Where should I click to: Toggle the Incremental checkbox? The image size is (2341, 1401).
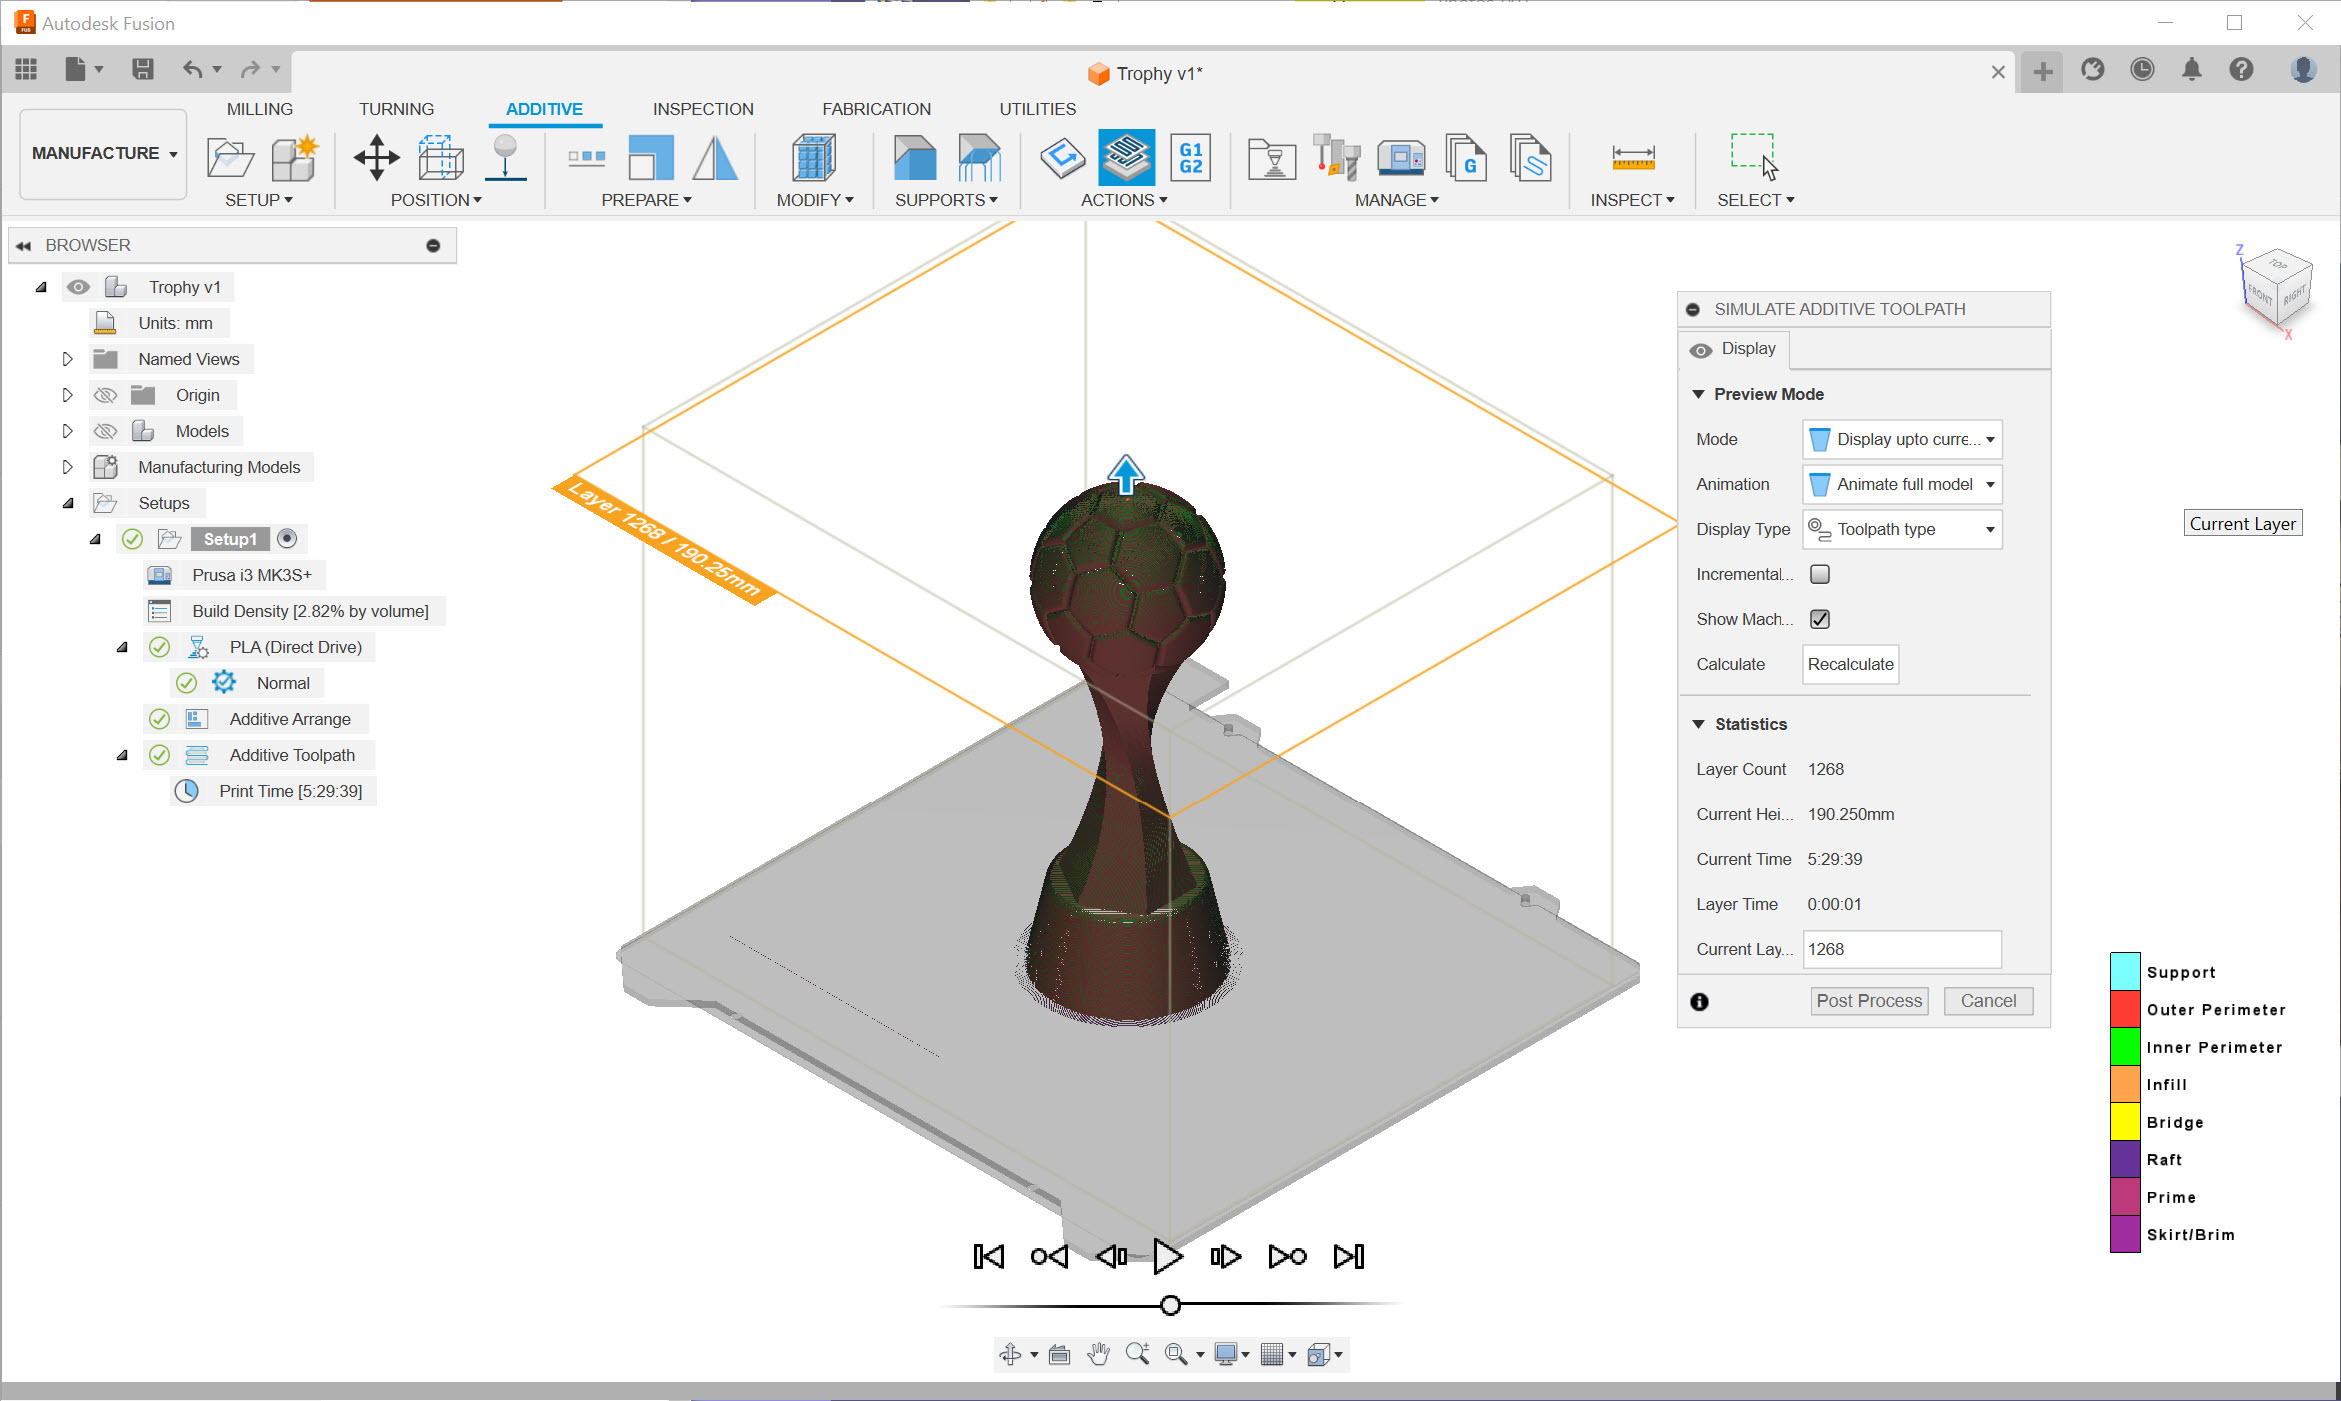coord(1820,574)
